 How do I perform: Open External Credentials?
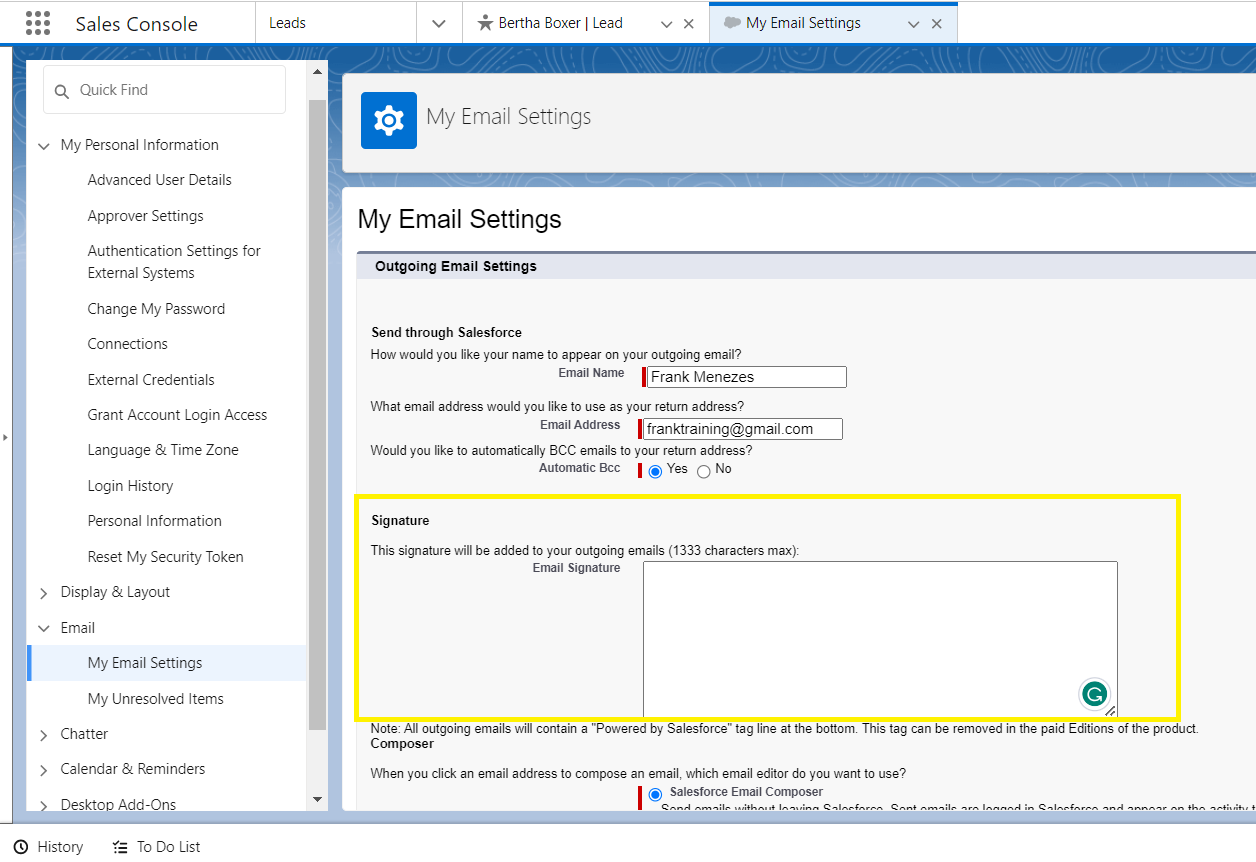click(151, 380)
